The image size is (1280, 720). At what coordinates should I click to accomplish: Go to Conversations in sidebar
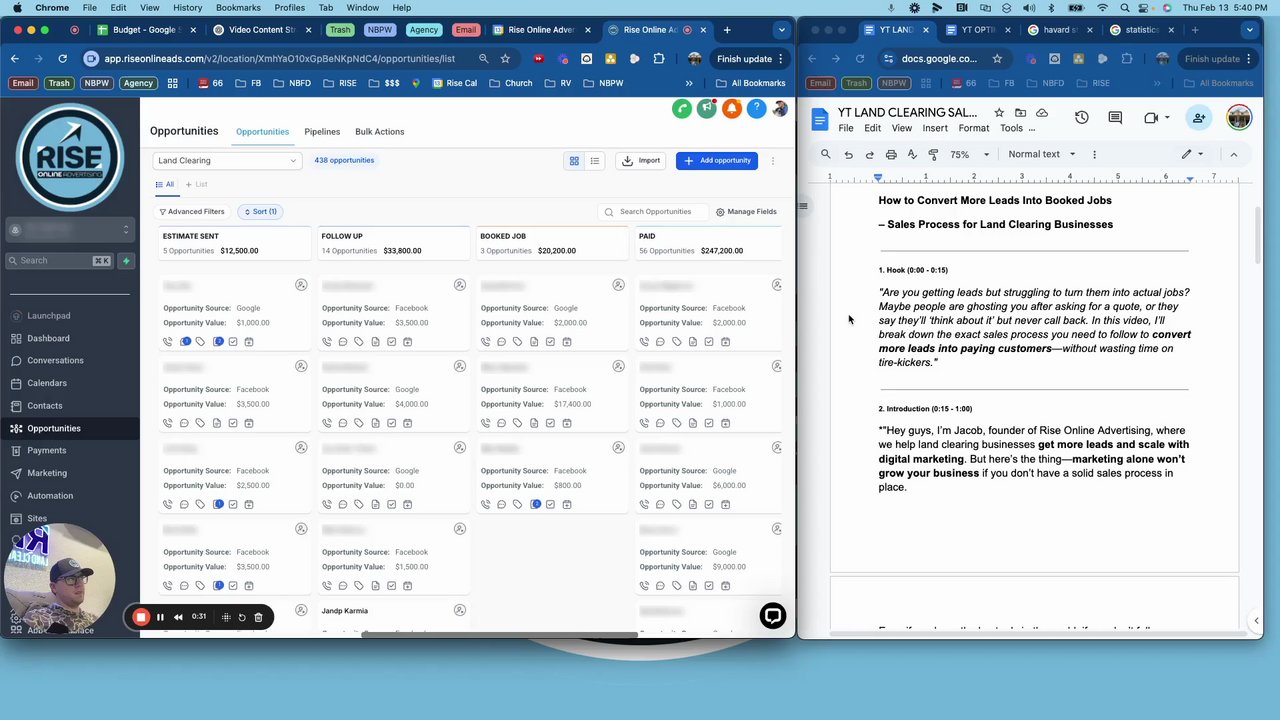tap(55, 360)
